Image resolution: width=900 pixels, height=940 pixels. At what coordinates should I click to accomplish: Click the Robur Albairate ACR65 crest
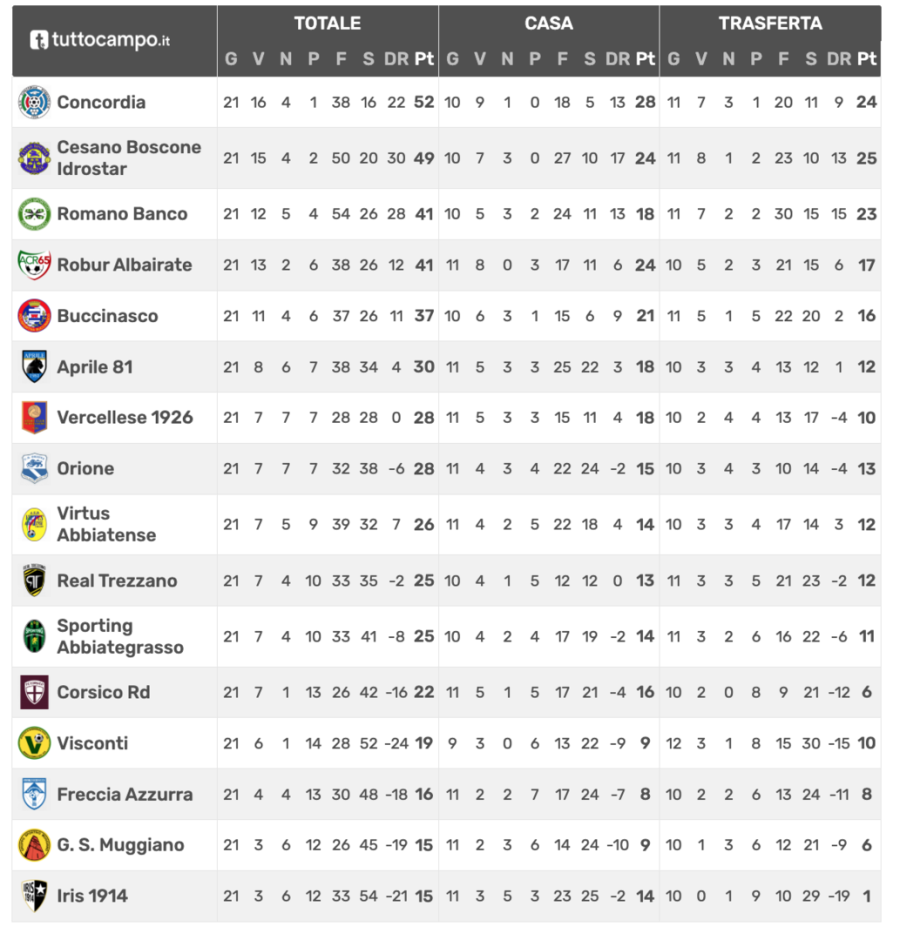click(x=34, y=265)
